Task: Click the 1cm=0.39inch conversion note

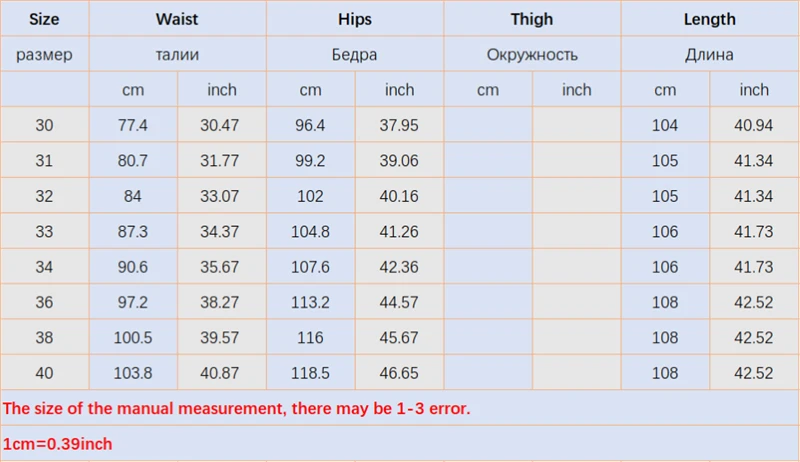Action: pyautogui.click(x=58, y=444)
